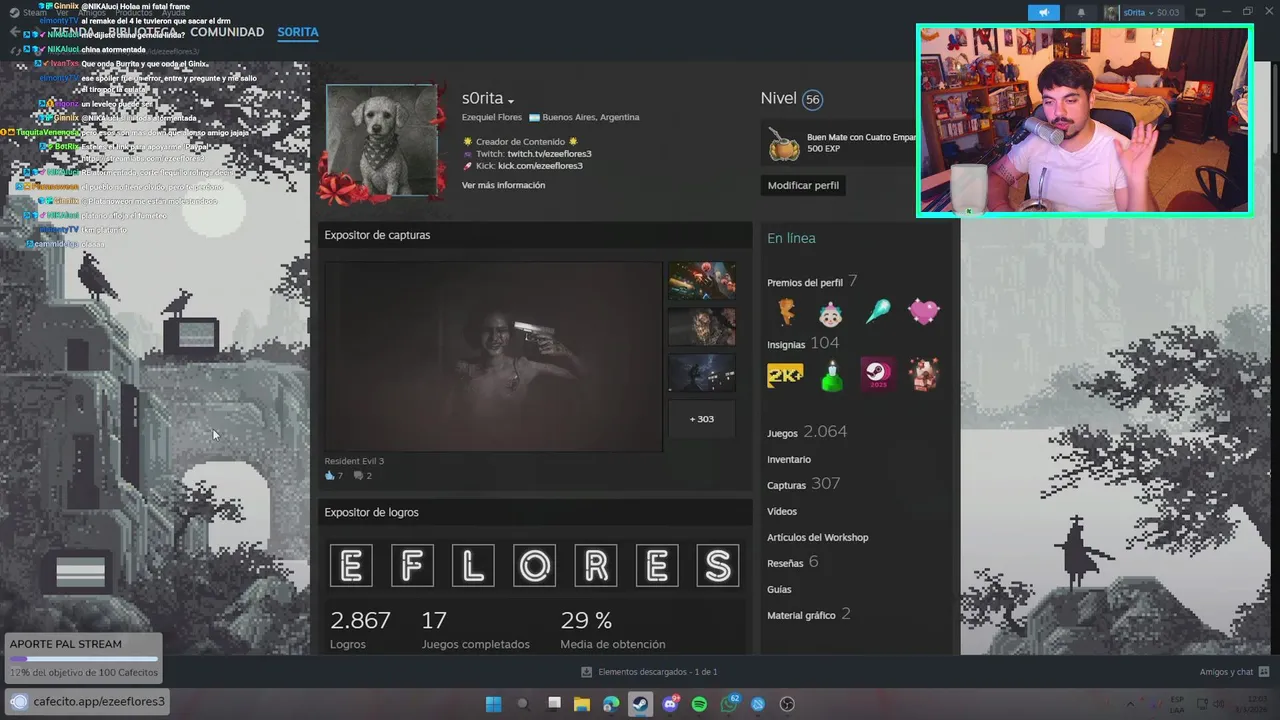Open main Resident Evil 3 screenshot

493,357
